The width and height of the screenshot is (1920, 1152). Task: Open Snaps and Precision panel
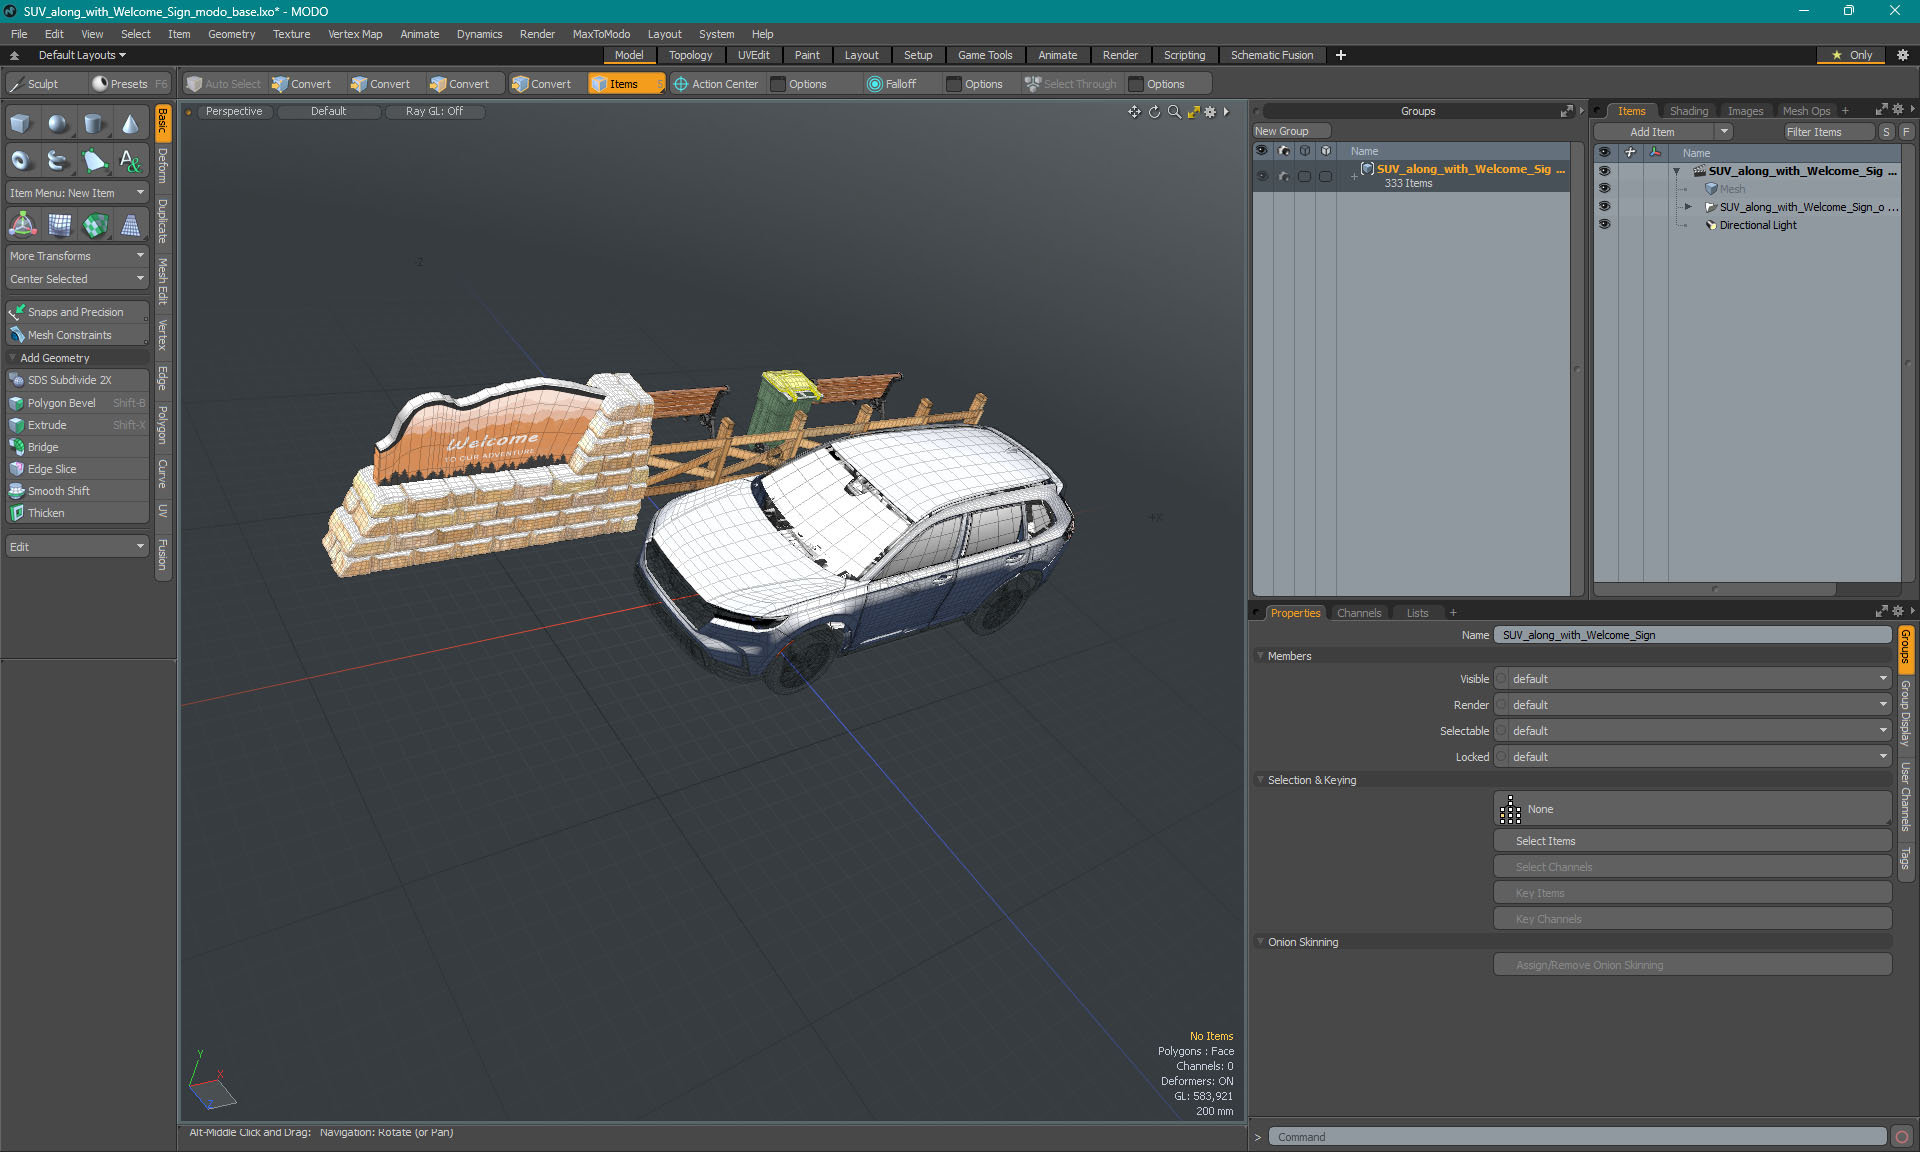pos(77,312)
